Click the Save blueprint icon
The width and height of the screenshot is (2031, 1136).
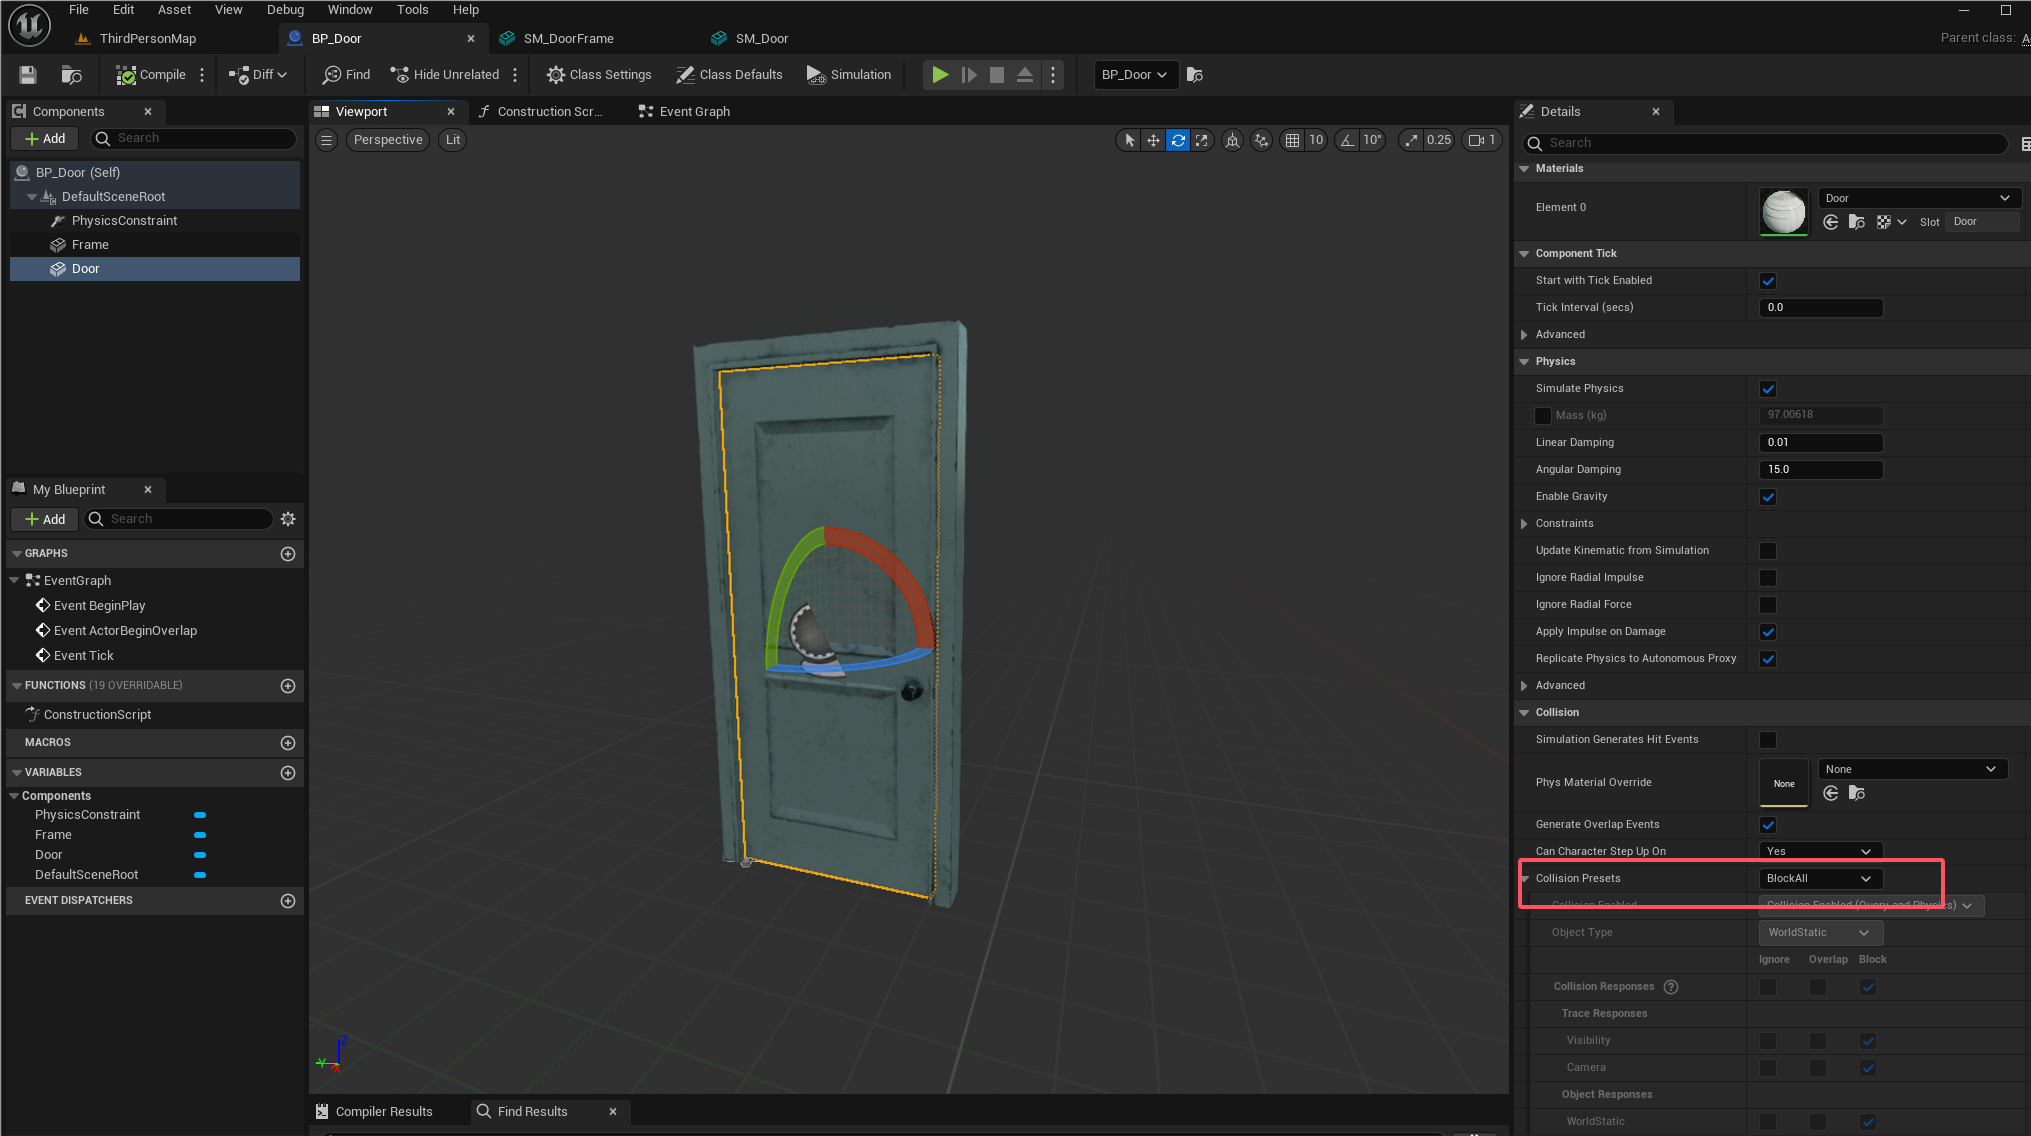(28, 75)
